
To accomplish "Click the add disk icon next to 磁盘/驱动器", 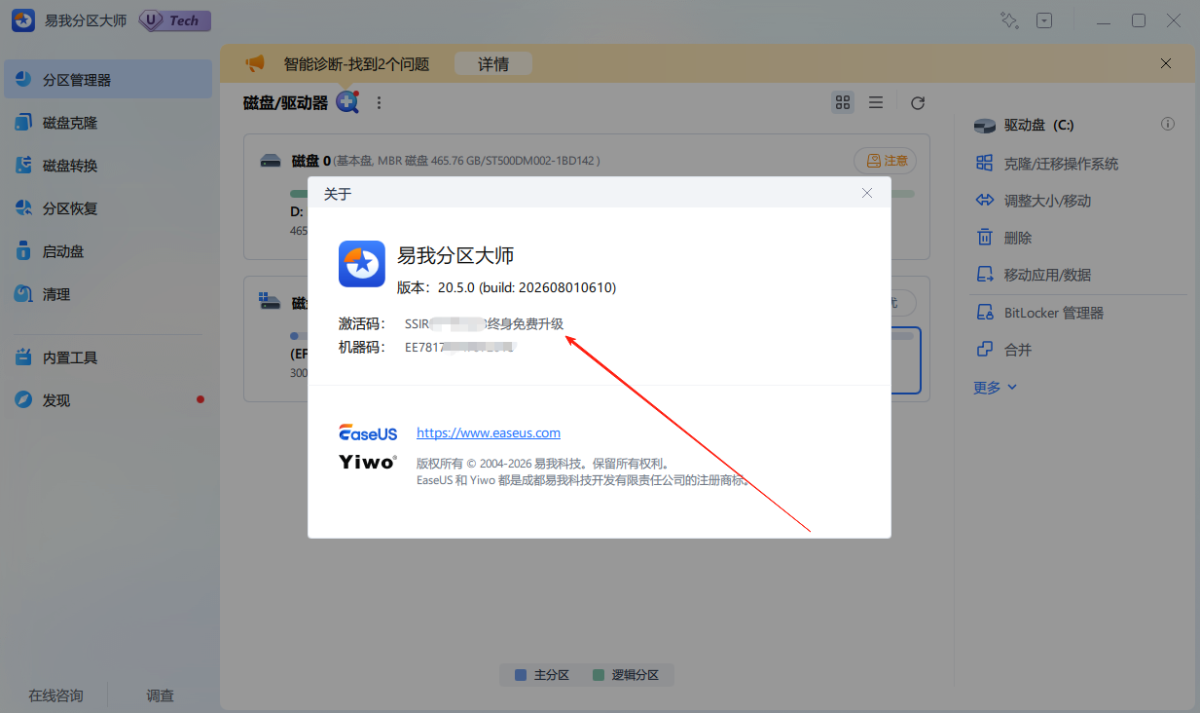I will pyautogui.click(x=347, y=102).
